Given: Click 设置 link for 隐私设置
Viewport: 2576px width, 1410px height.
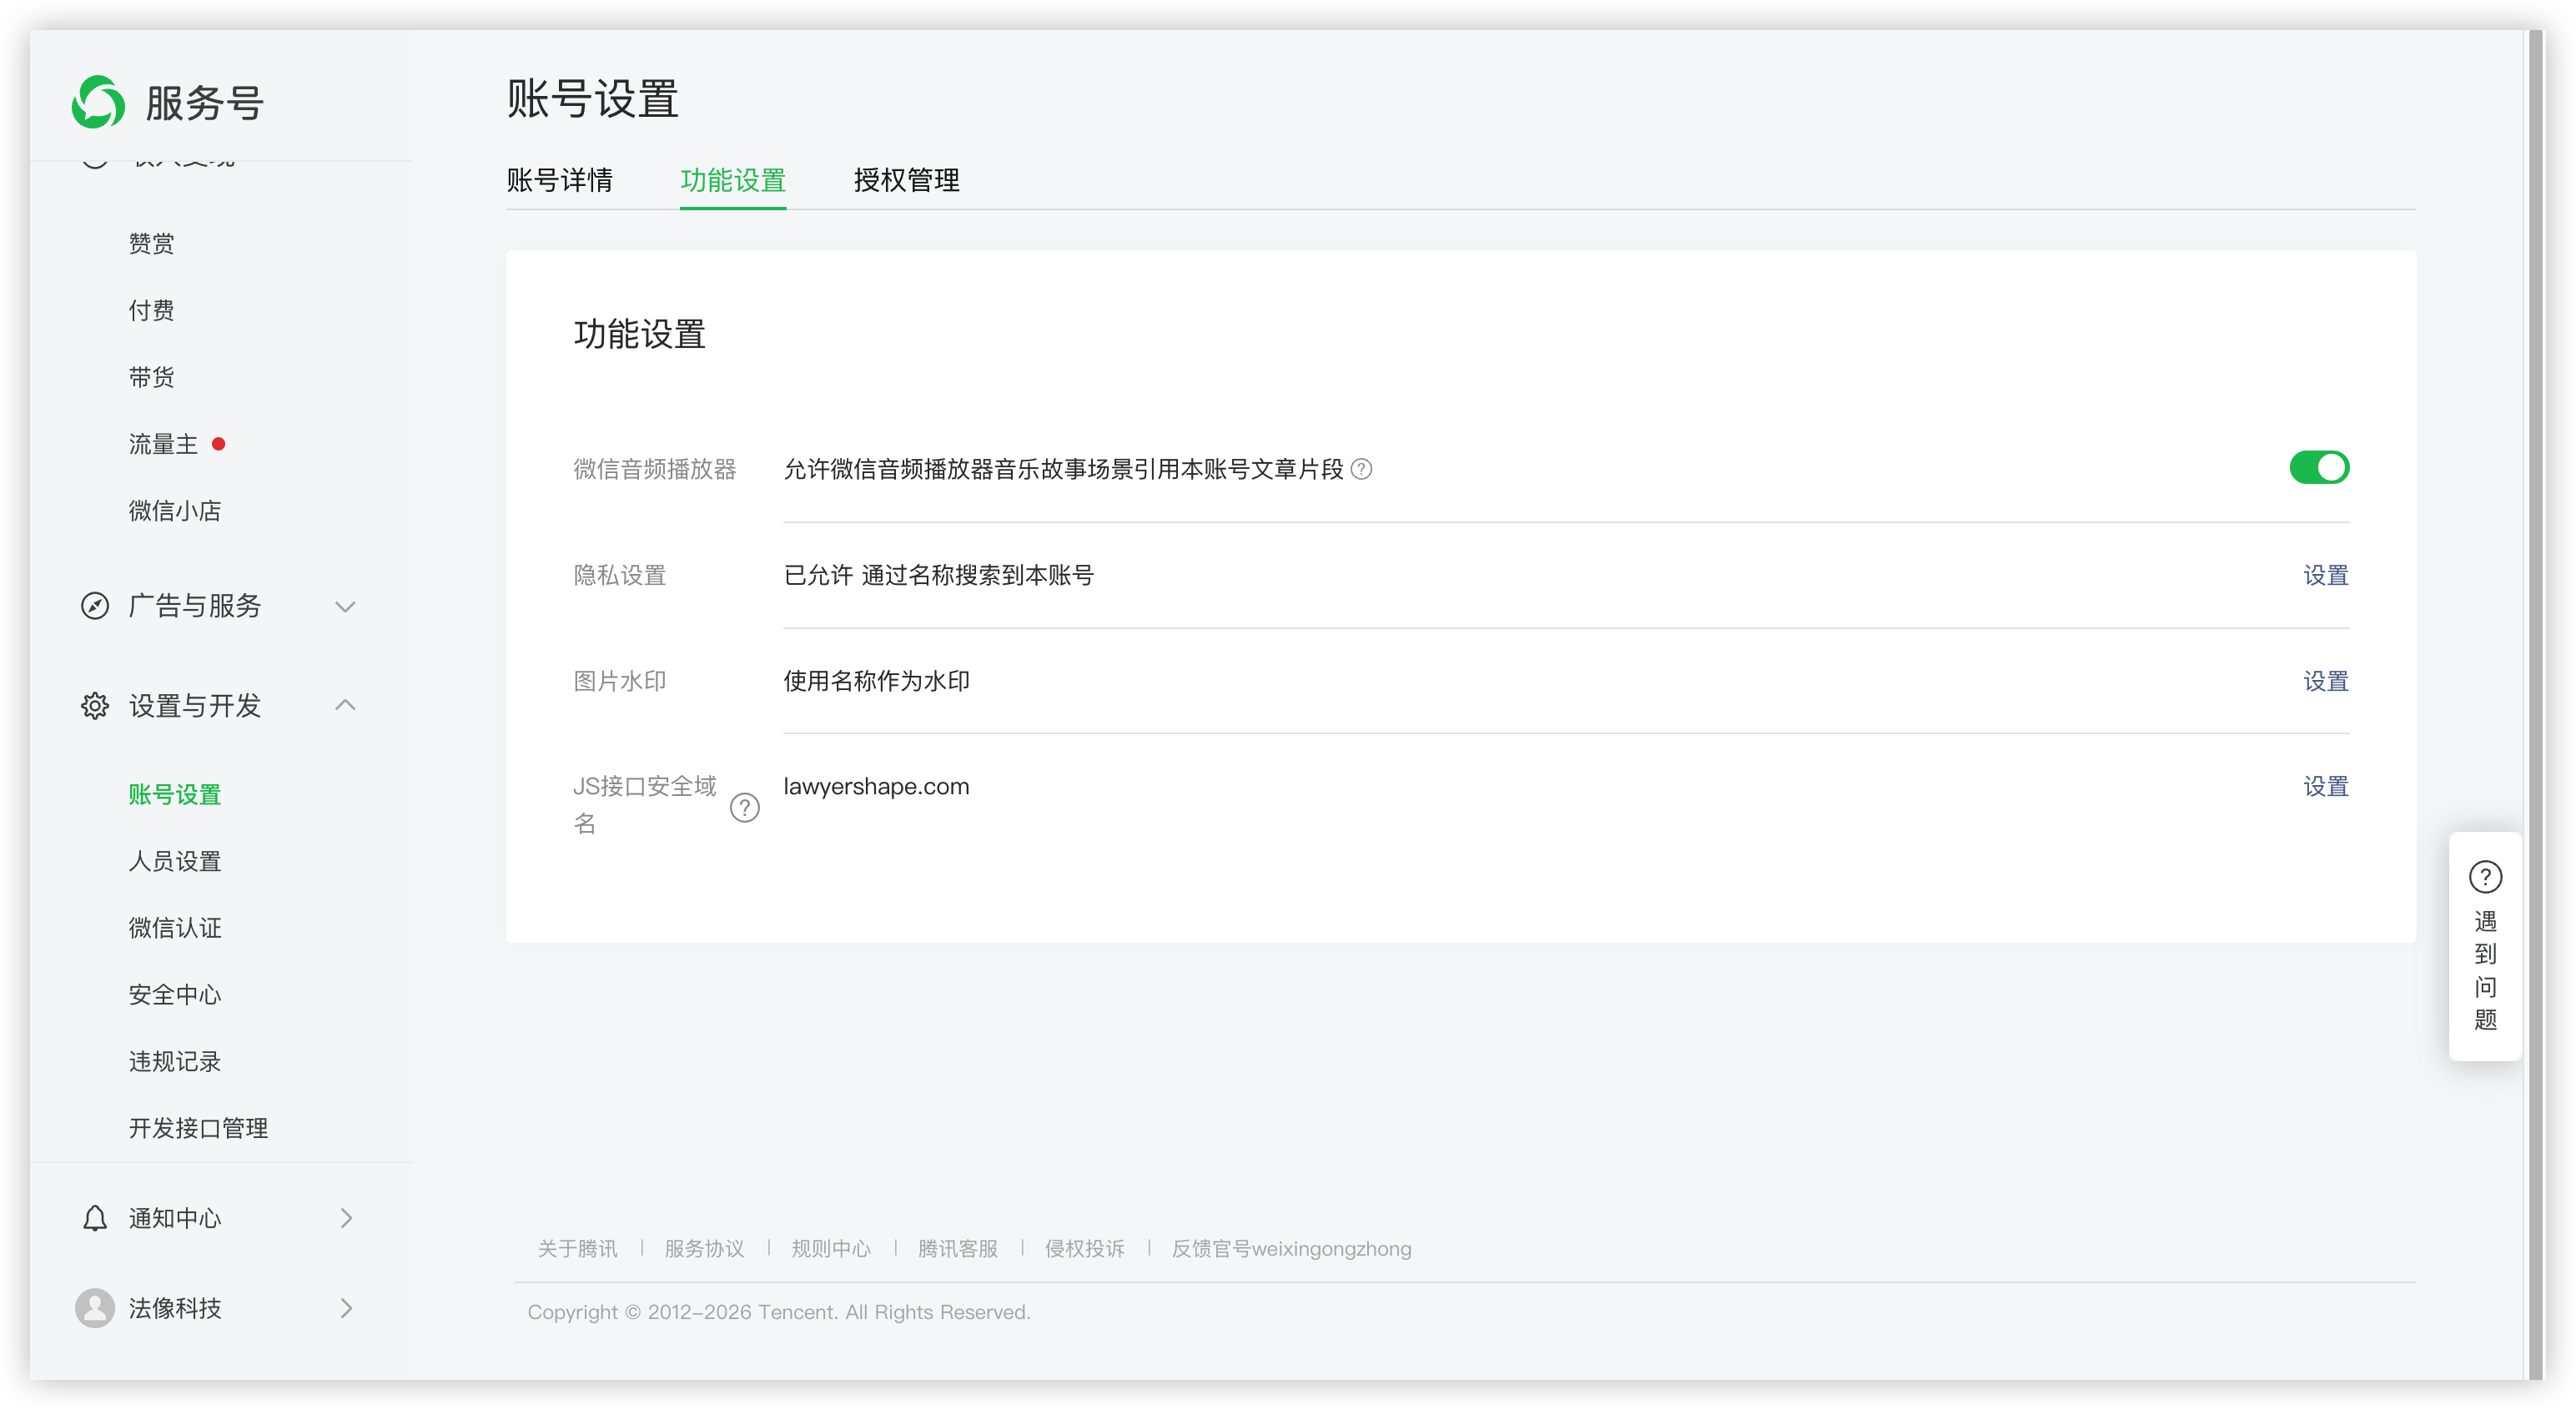Looking at the screenshot, I should point(2325,575).
